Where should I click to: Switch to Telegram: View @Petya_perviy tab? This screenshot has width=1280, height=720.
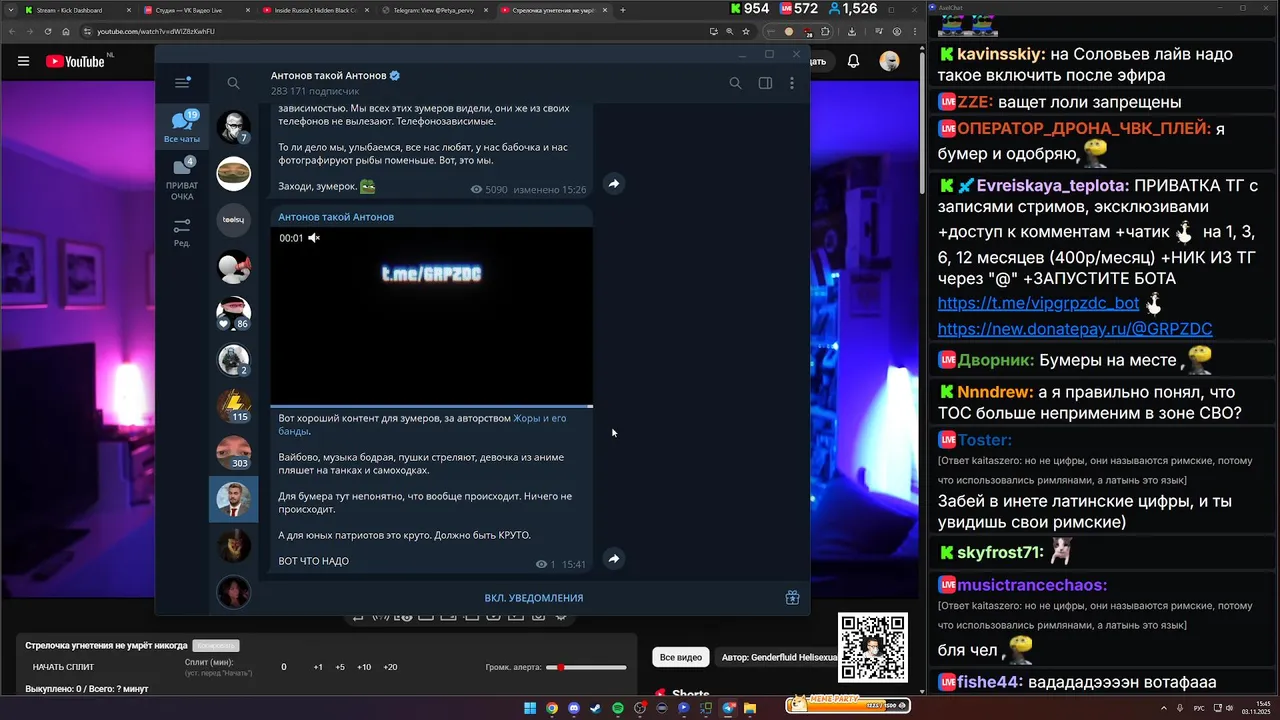pos(432,10)
